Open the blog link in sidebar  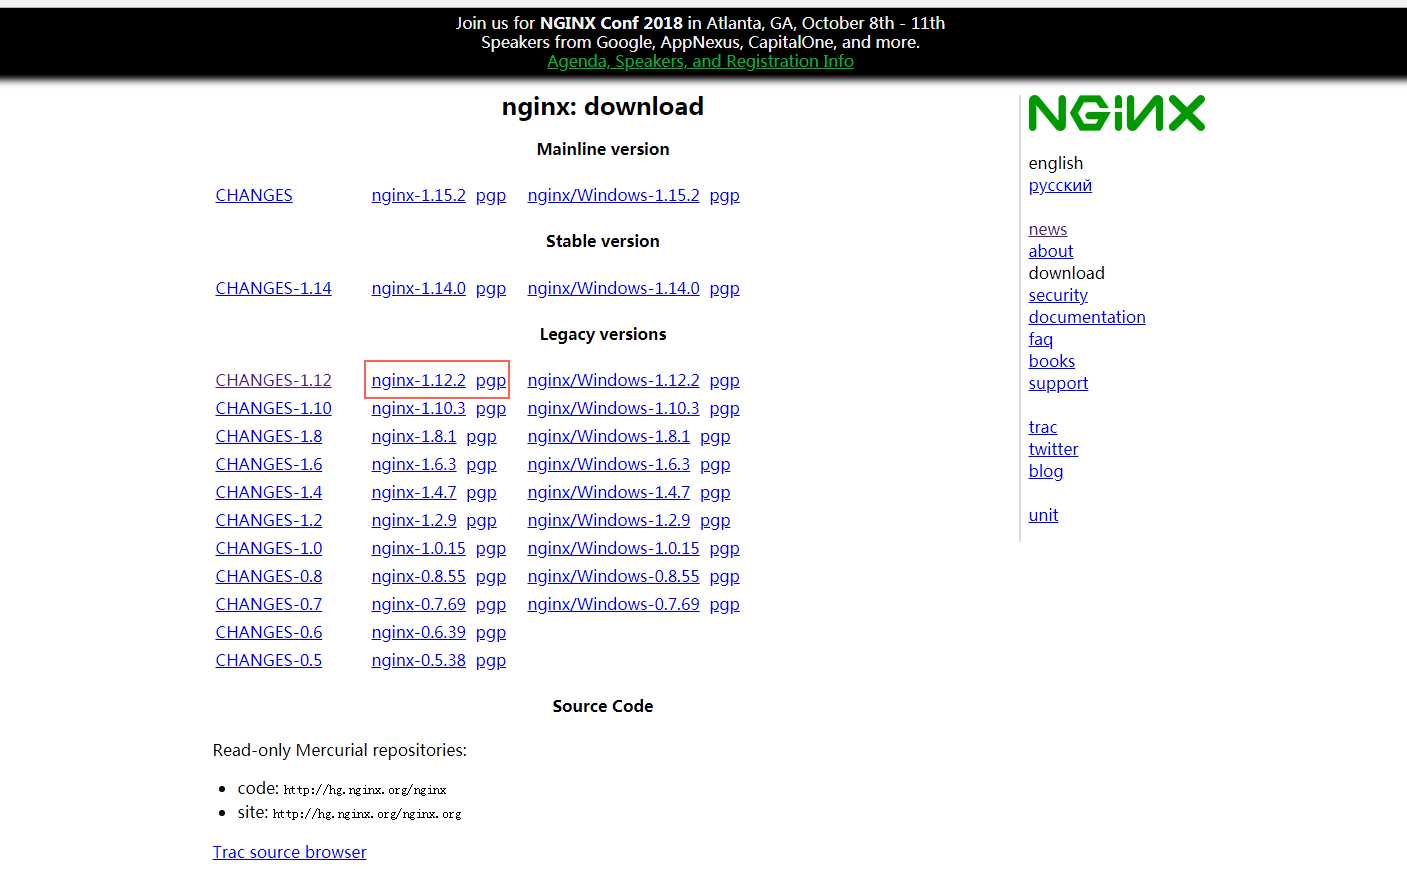coord(1045,471)
